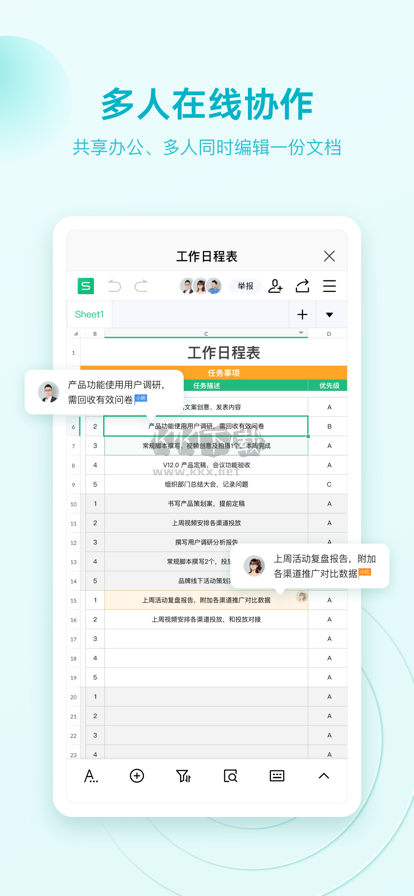Switch to the Sheet1 tab
Image resolution: width=414 pixels, height=896 pixels.
pyautogui.click(x=89, y=314)
